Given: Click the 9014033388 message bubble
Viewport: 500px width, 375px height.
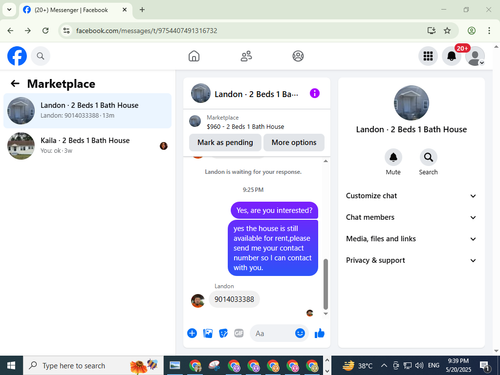Looking at the screenshot, I should [x=234, y=299].
